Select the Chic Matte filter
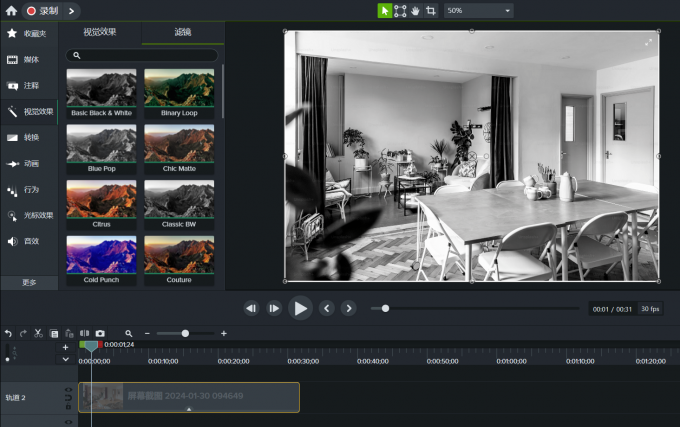 point(179,149)
